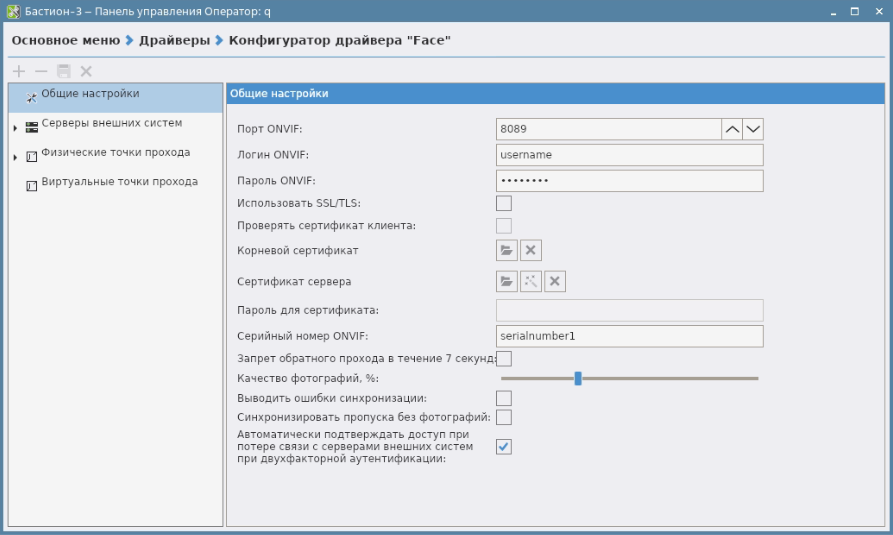Browse for the server certificate file

click(507, 282)
